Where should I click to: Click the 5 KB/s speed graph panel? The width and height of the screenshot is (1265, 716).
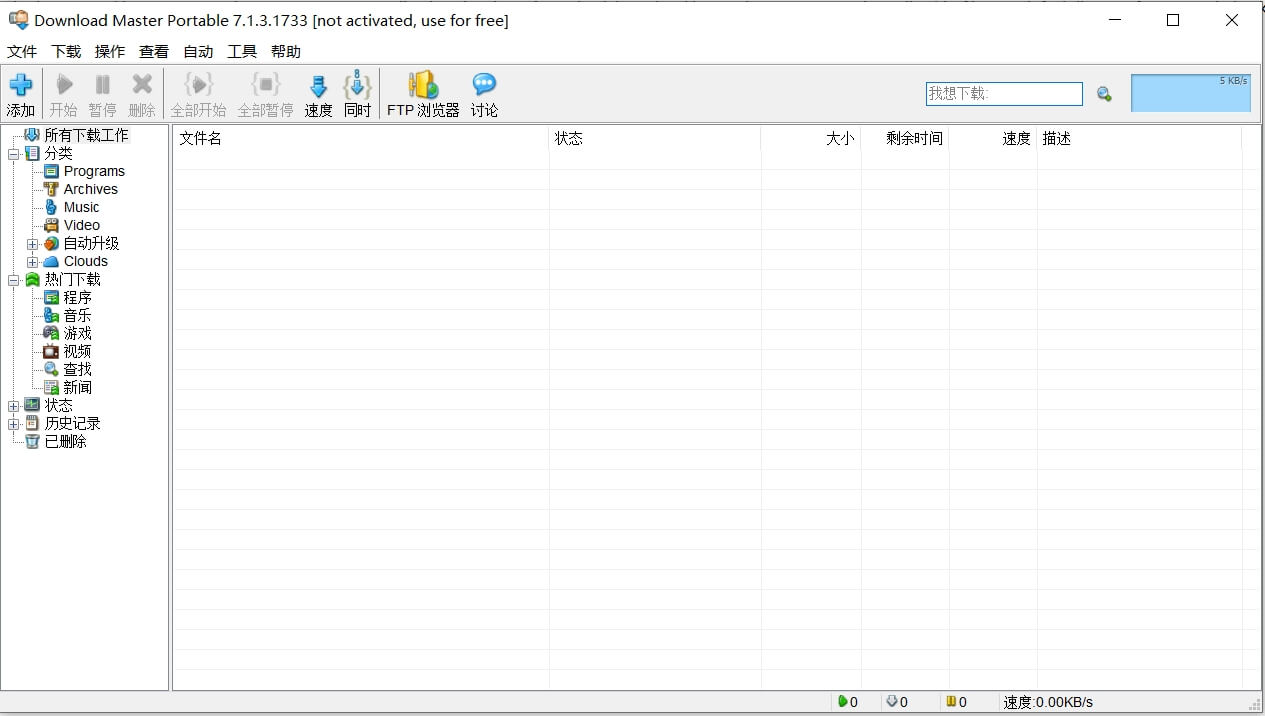point(1191,93)
